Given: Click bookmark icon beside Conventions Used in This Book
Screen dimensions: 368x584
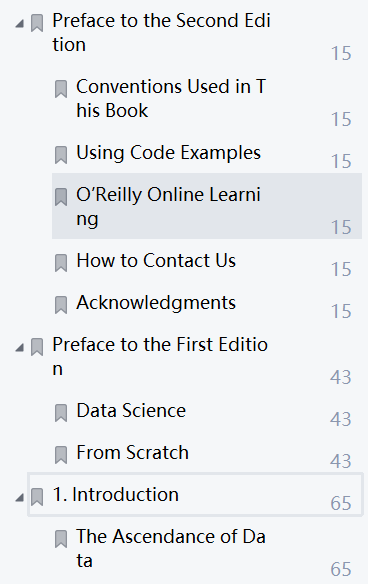Looking at the screenshot, I should pyautogui.click(x=61, y=89).
